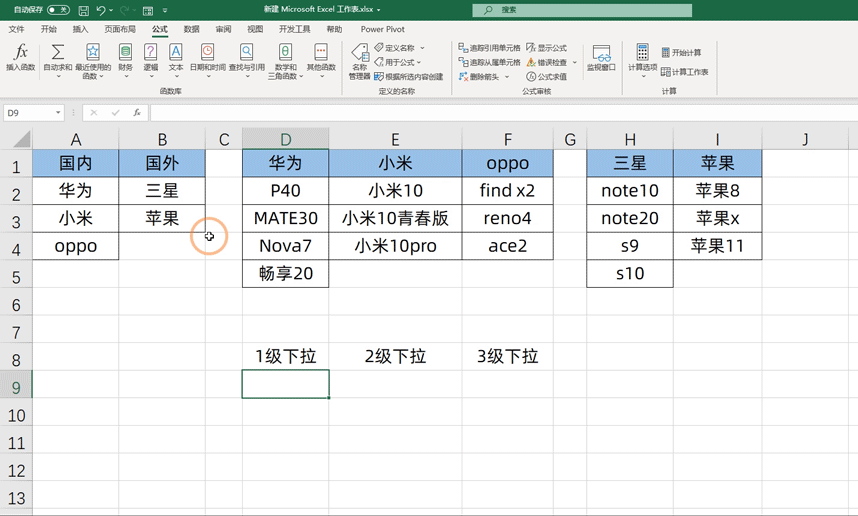Switch to the 页面布局 ribbon tab
The height and width of the screenshot is (516, 858).
[x=120, y=29]
